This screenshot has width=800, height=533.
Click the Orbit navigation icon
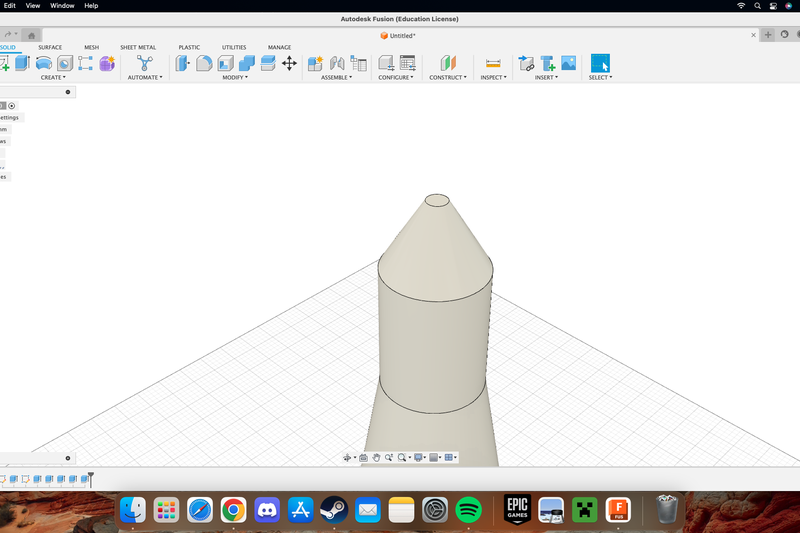click(347, 458)
